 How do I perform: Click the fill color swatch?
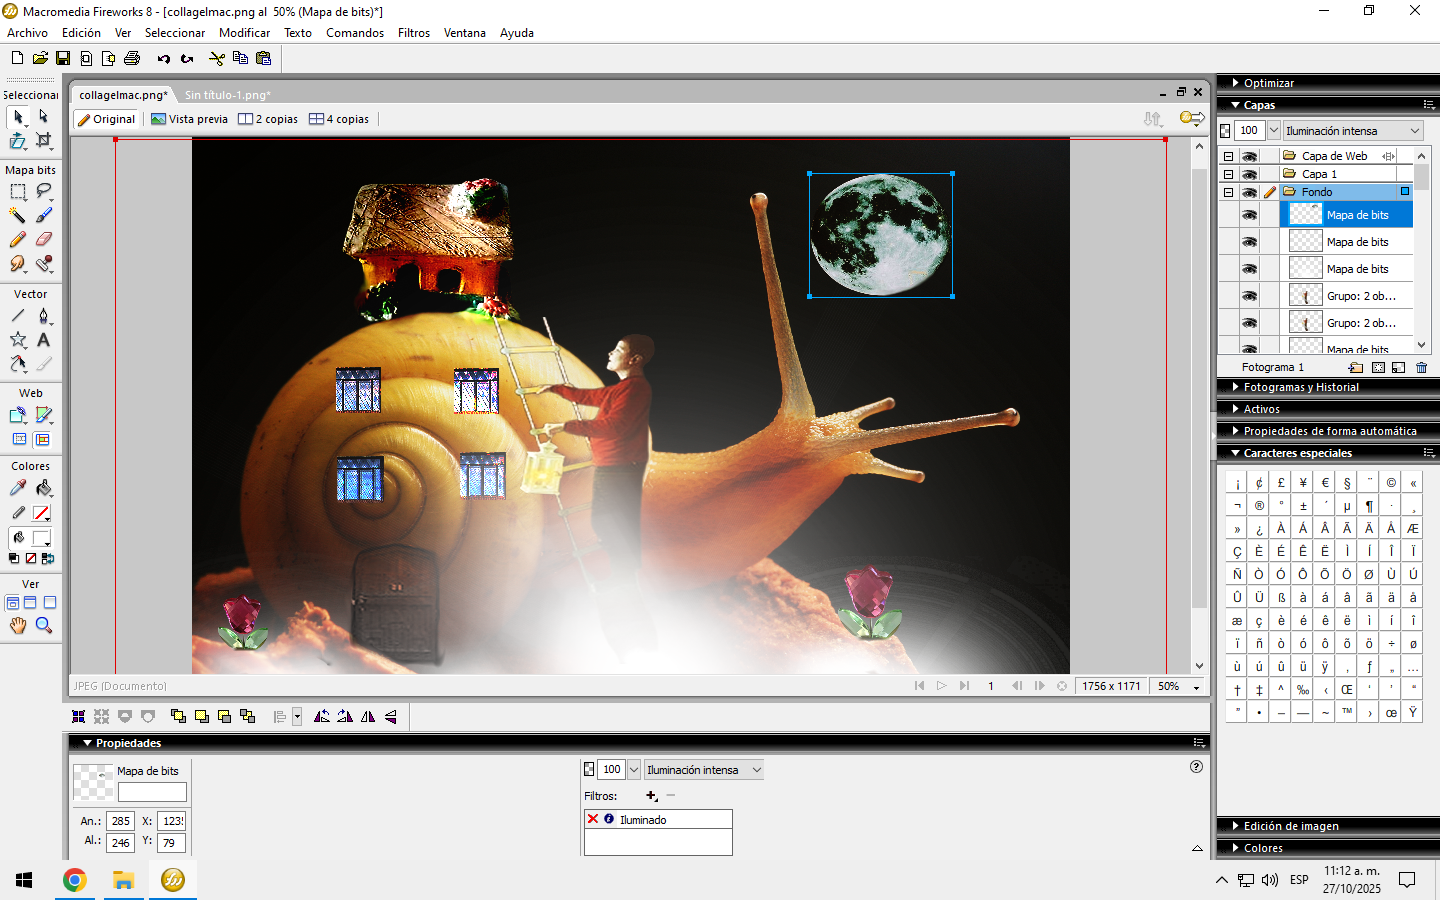(x=41, y=538)
